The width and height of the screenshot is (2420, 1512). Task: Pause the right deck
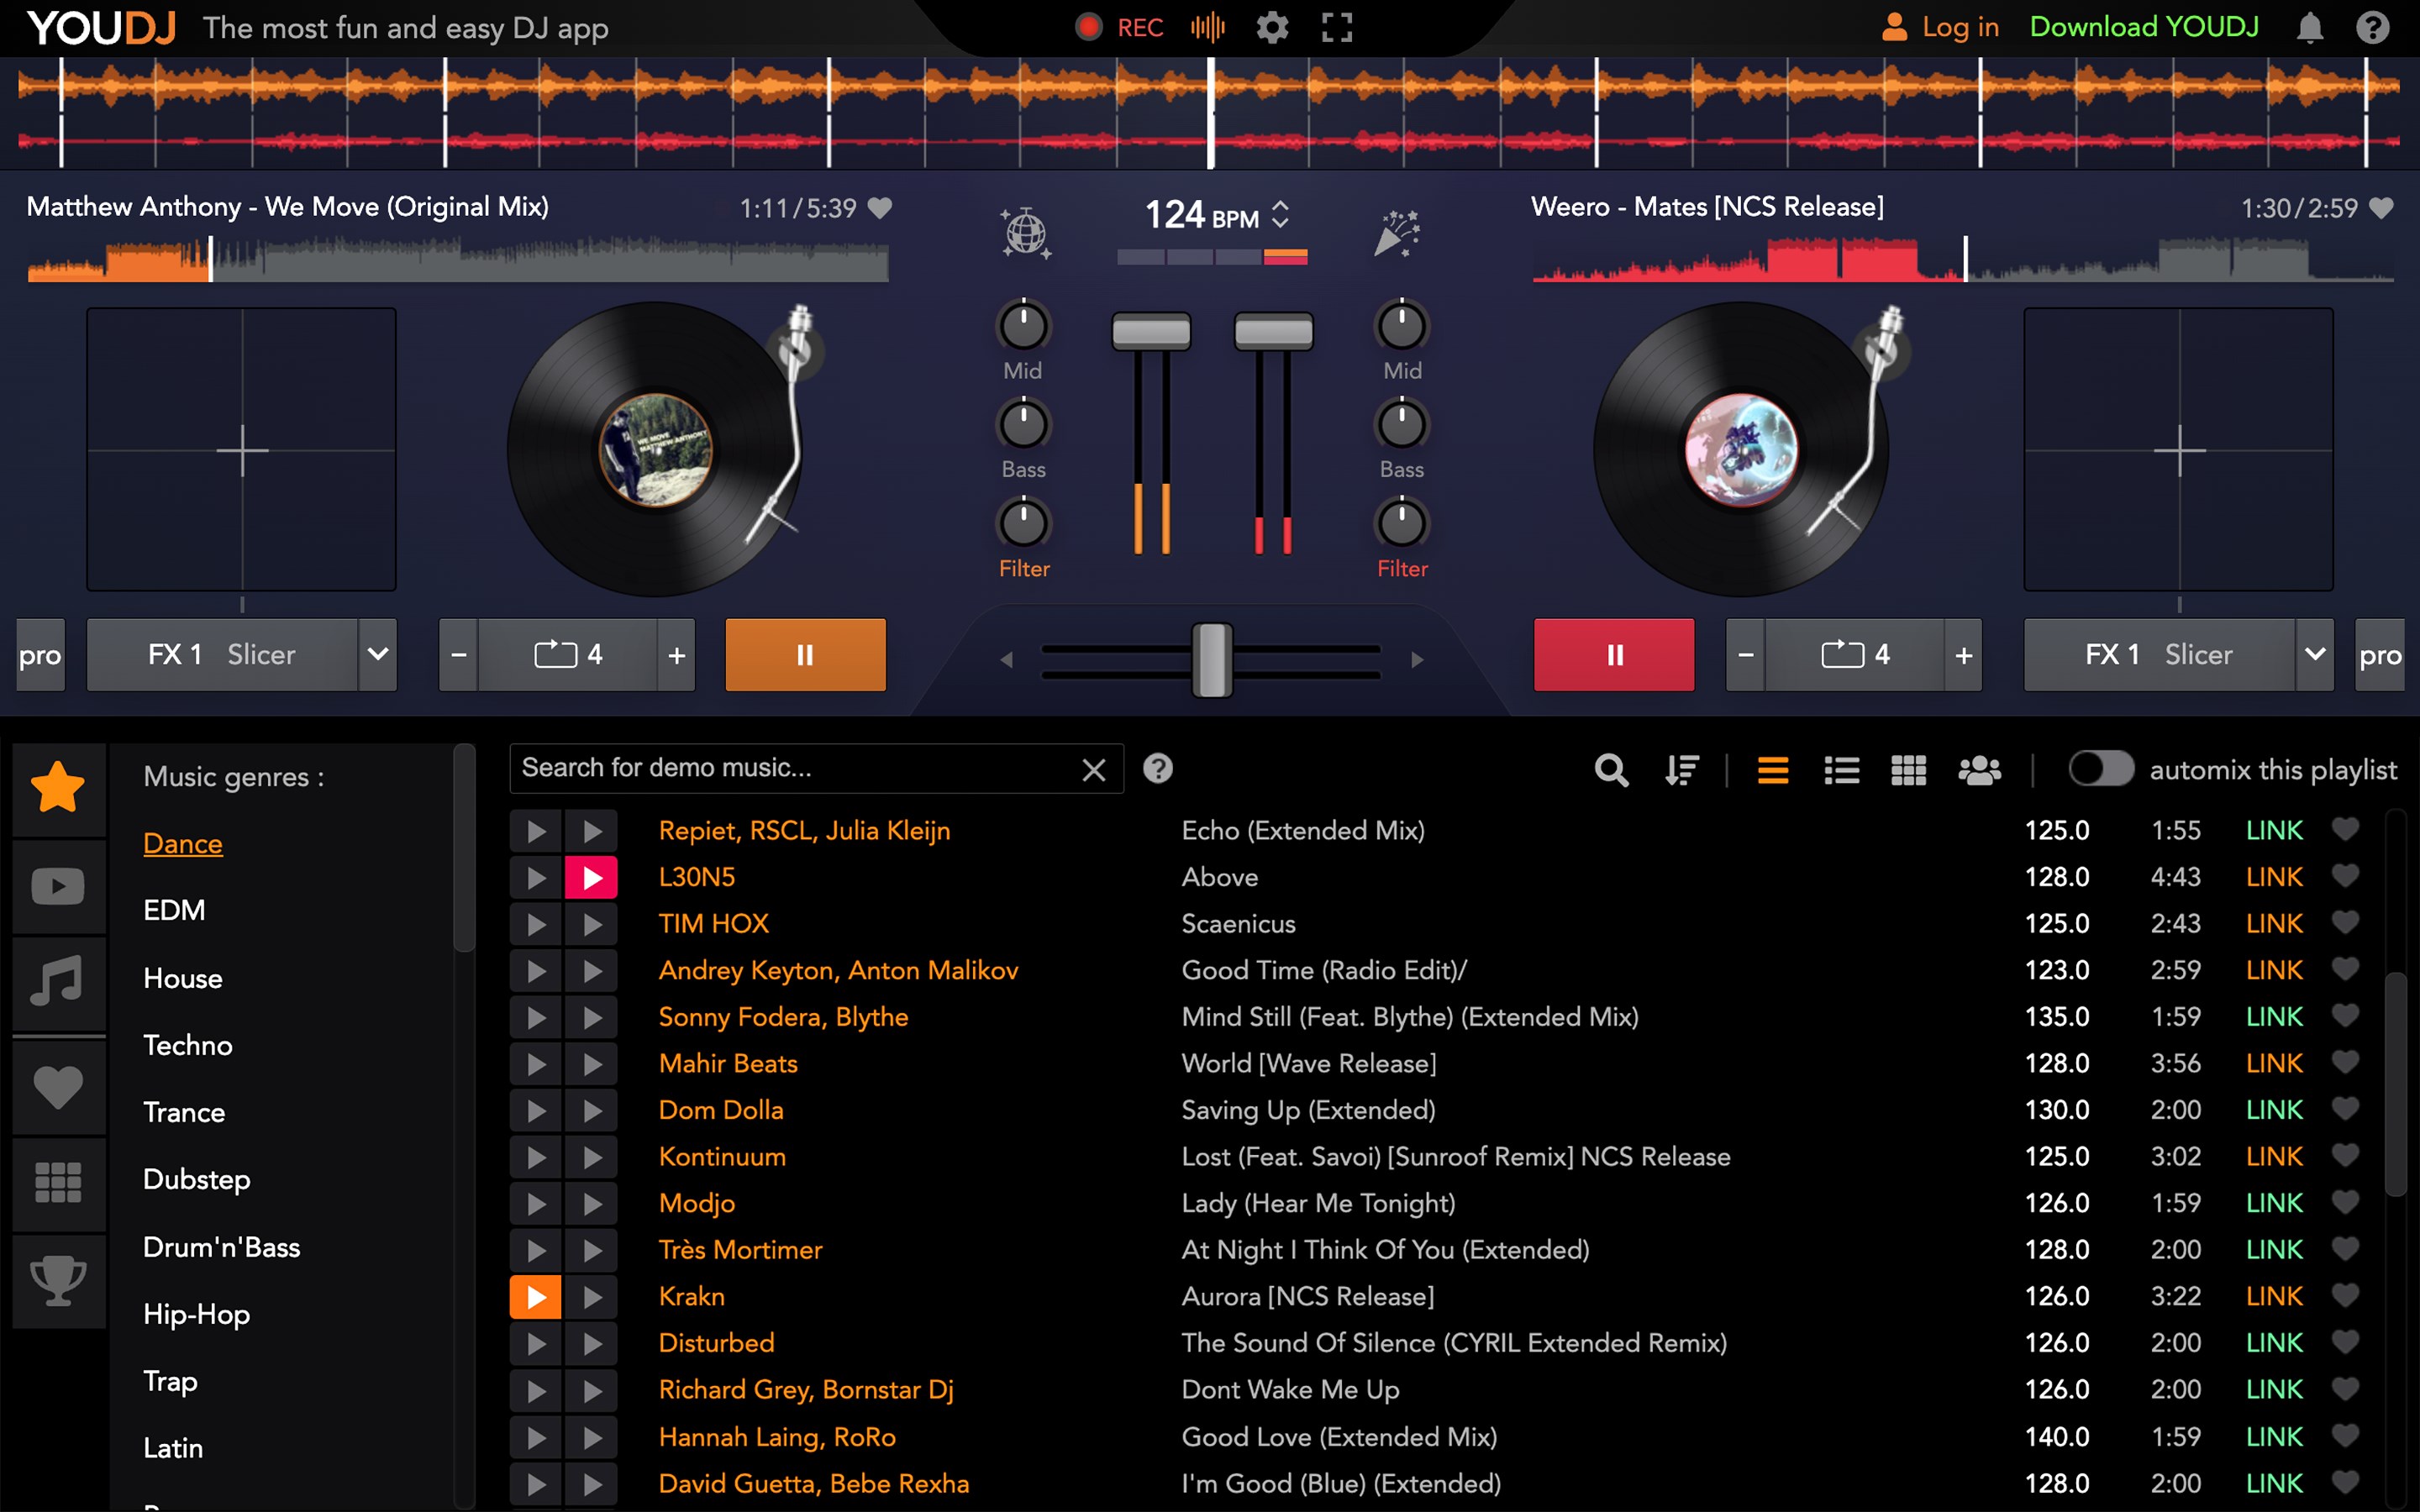coord(1614,655)
